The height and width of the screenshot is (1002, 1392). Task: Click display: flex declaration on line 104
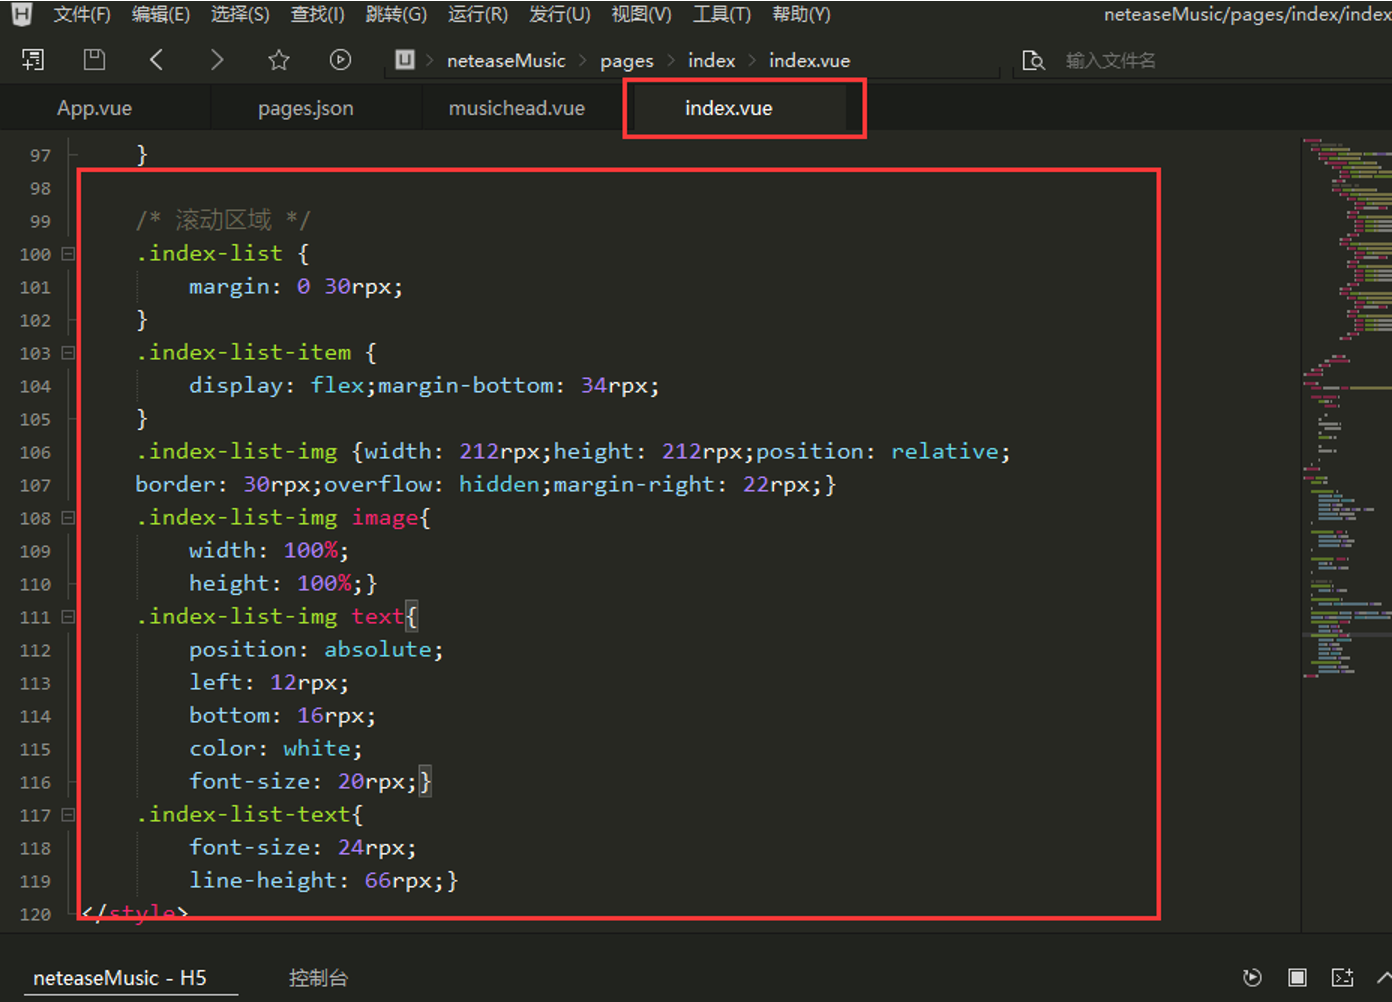pyautogui.click(x=283, y=386)
